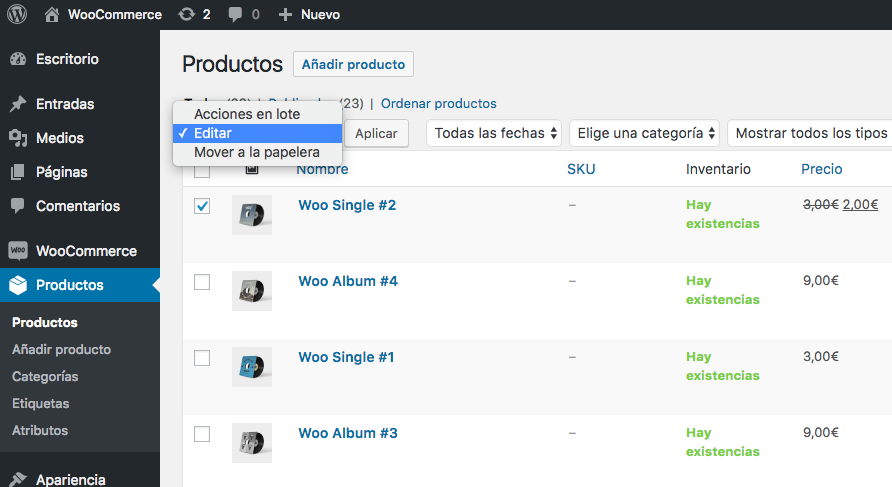892x487 pixels.
Task: Click the Medios media icon in the sidebar
Action: tap(18, 138)
